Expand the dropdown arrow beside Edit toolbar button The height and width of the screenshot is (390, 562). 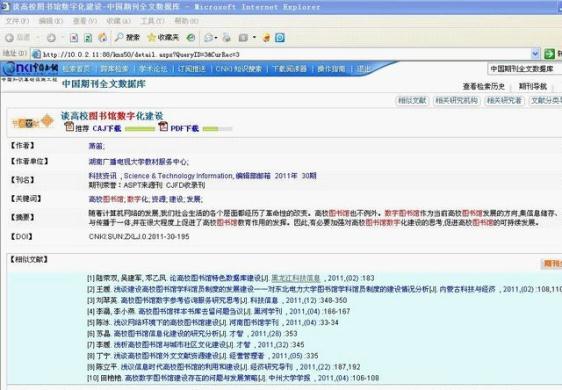254,37
